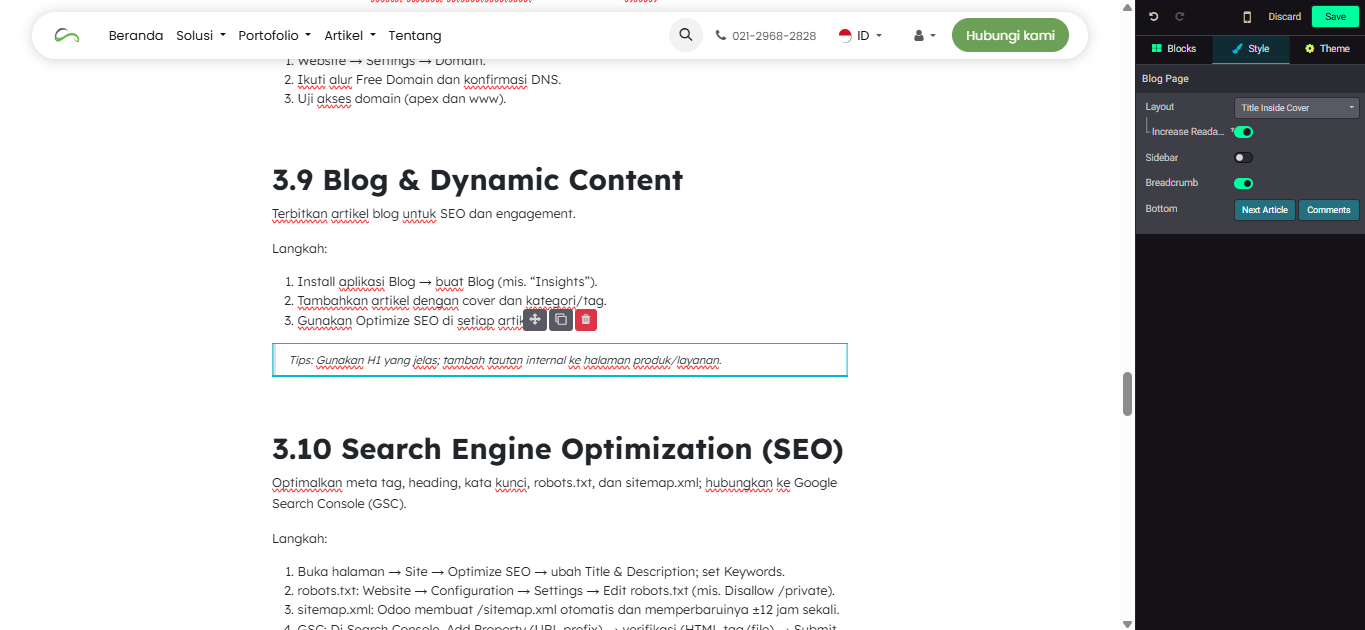This screenshot has height=630, width=1365.
Task: Click the move block handle icon
Action: point(535,319)
